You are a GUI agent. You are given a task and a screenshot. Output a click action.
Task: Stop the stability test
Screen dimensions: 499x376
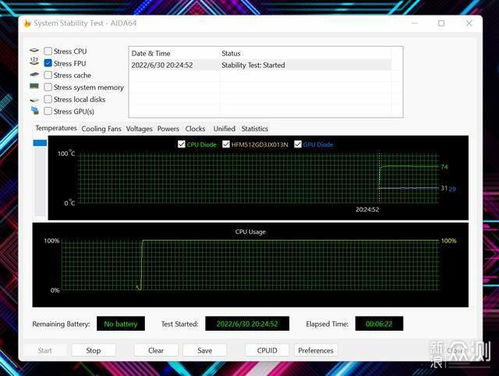(93, 350)
